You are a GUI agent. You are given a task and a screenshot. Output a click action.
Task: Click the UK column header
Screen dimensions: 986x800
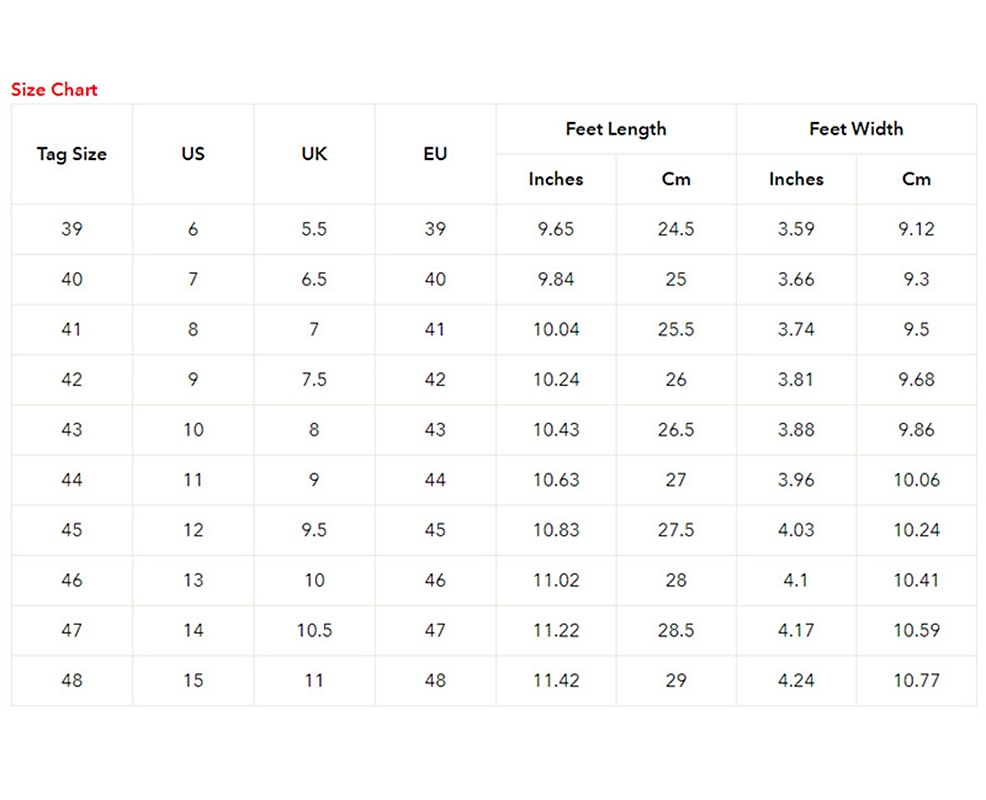point(314,154)
